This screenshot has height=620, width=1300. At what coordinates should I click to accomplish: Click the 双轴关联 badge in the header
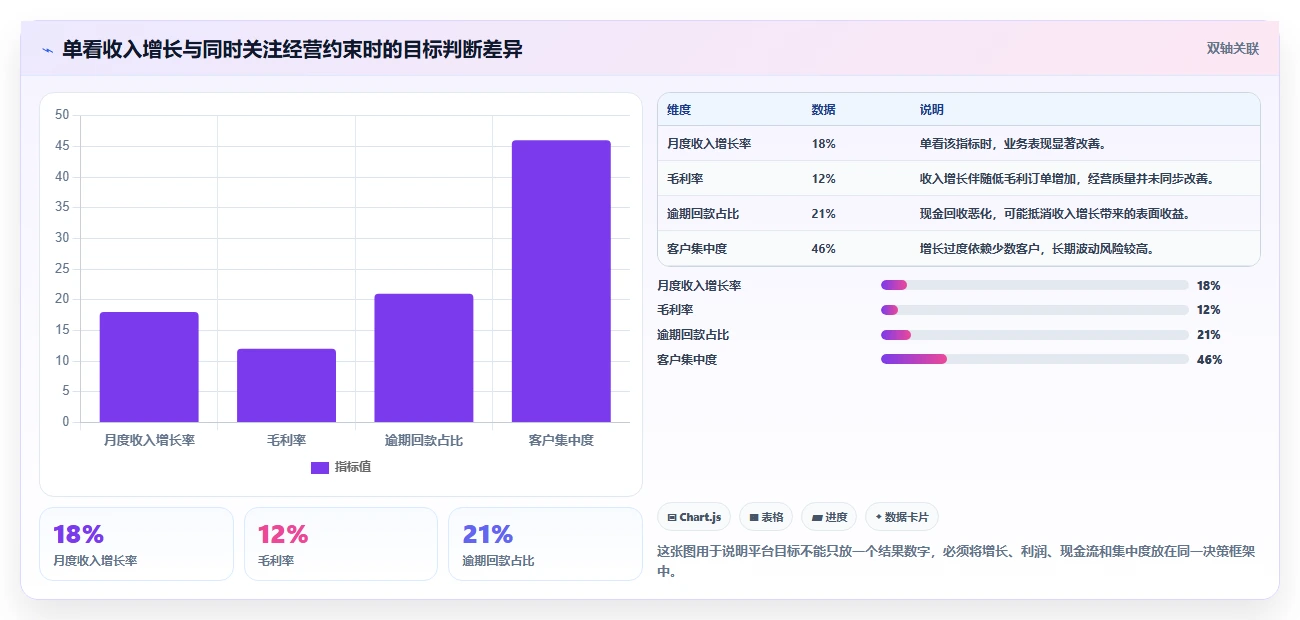[x=1232, y=48]
